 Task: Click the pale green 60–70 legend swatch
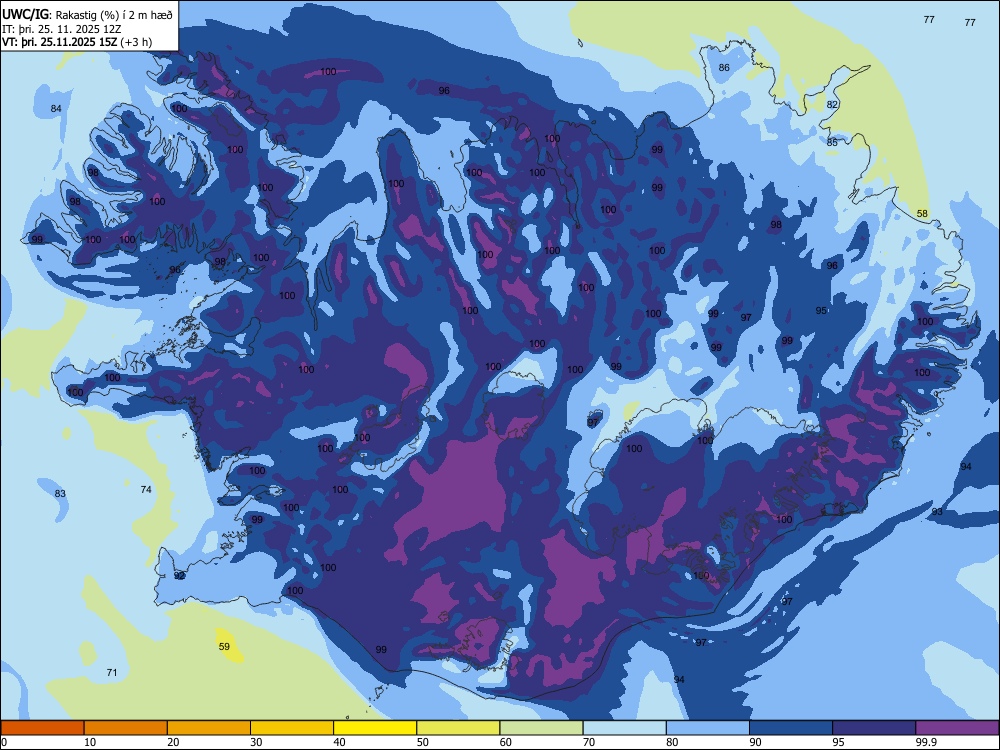tap(541, 728)
